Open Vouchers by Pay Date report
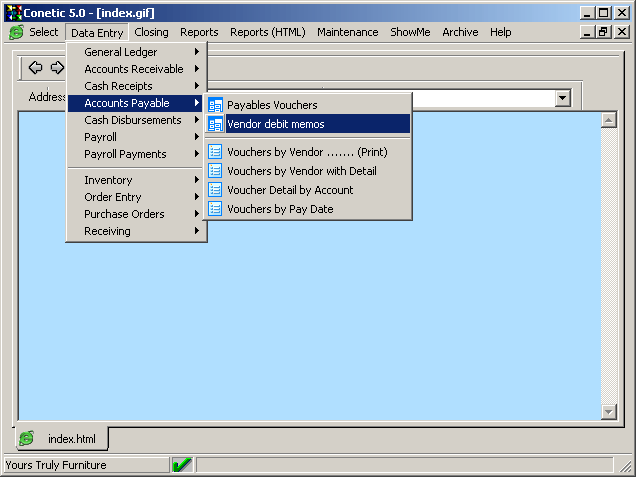636x477 pixels. pyautogui.click(x=280, y=209)
